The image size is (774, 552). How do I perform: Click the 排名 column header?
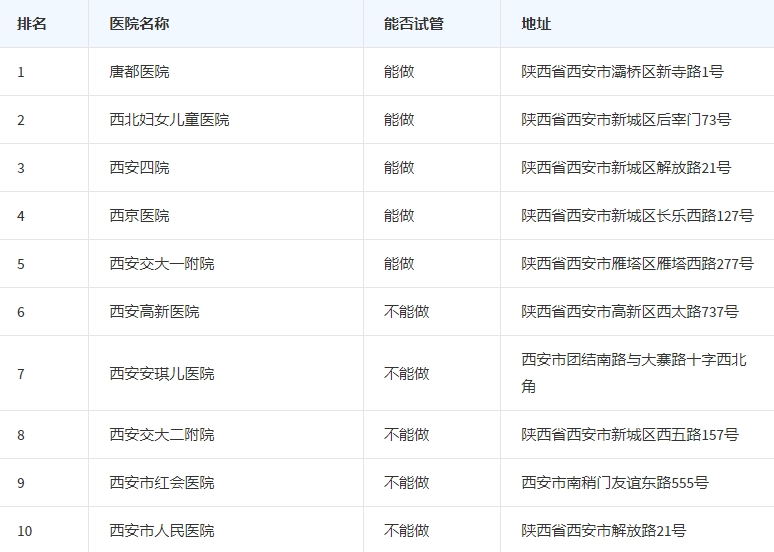click(x=32, y=24)
